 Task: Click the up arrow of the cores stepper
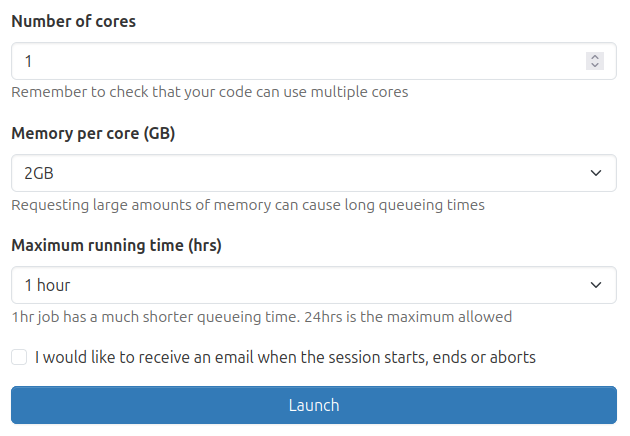595,57
